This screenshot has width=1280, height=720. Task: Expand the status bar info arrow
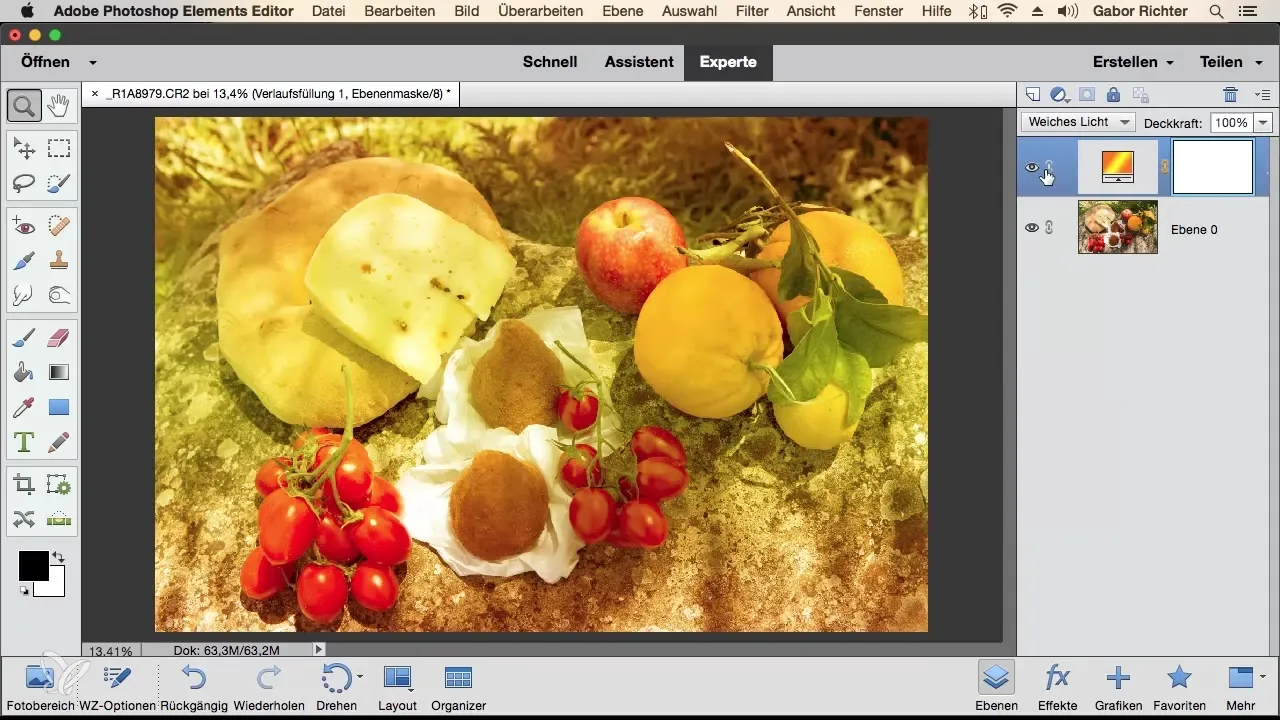(319, 650)
